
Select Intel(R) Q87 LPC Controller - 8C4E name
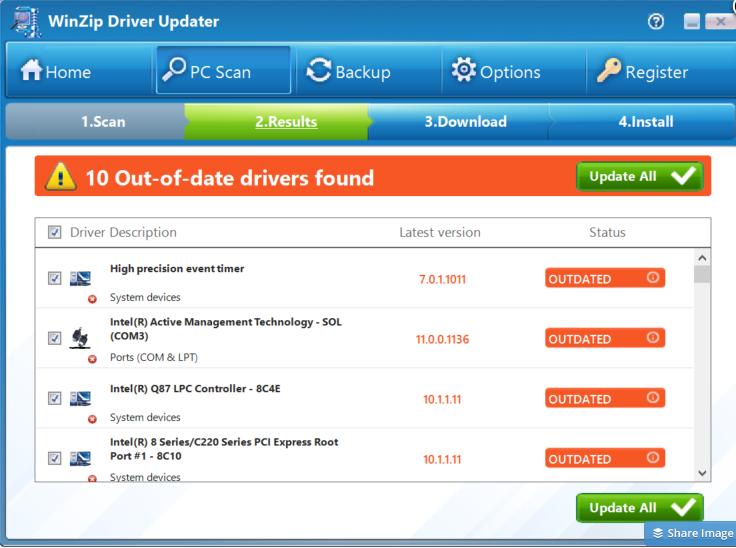tap(195, 389)
